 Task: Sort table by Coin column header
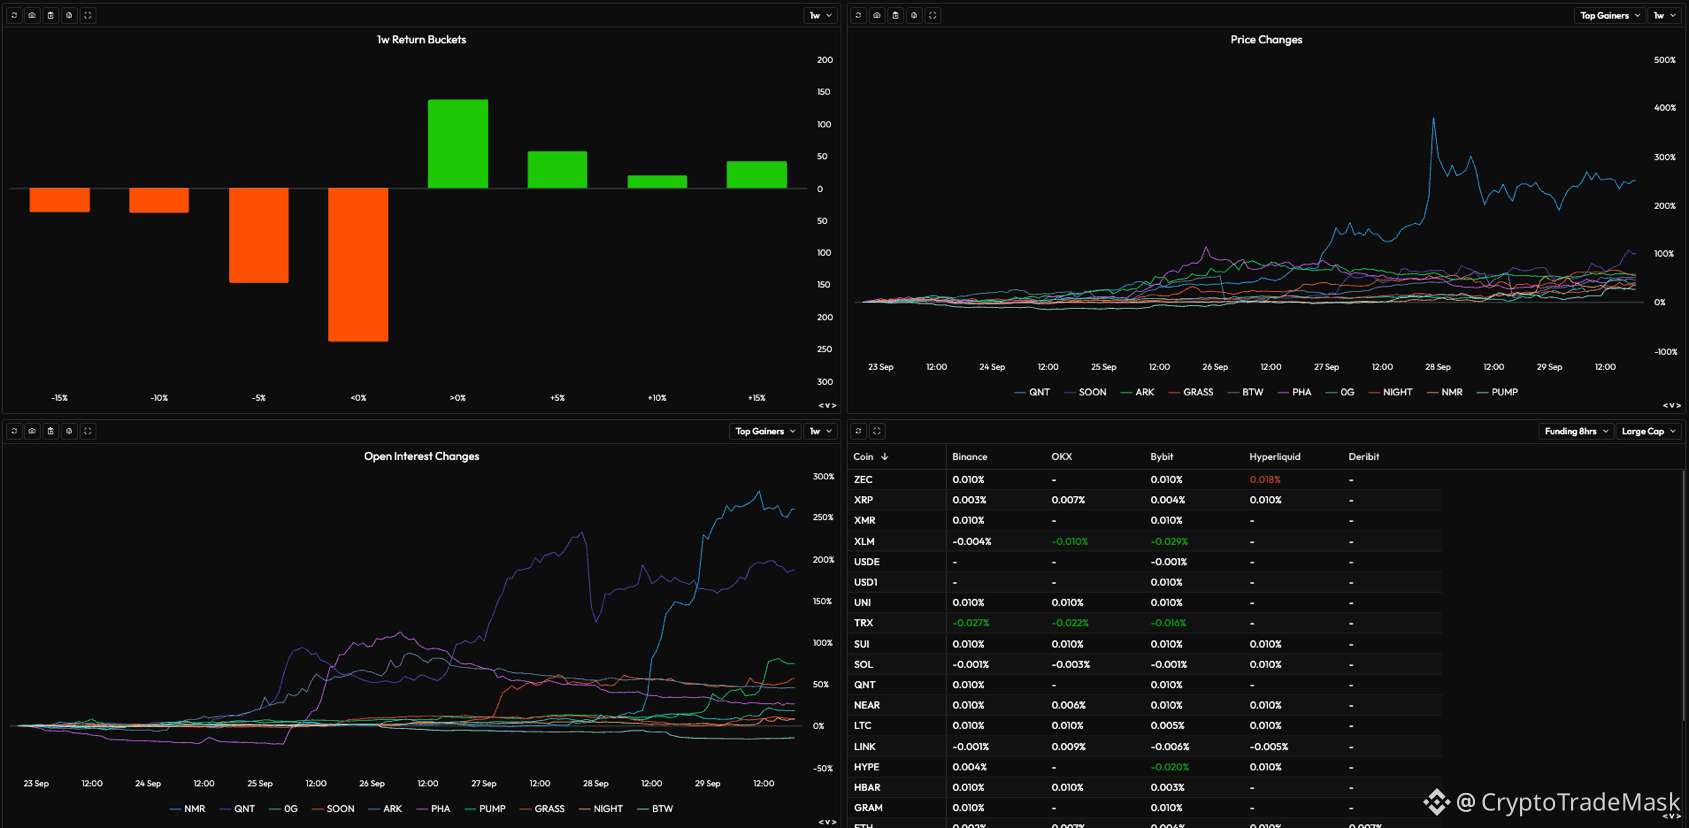pyautogui.click(x=870, y=456)
